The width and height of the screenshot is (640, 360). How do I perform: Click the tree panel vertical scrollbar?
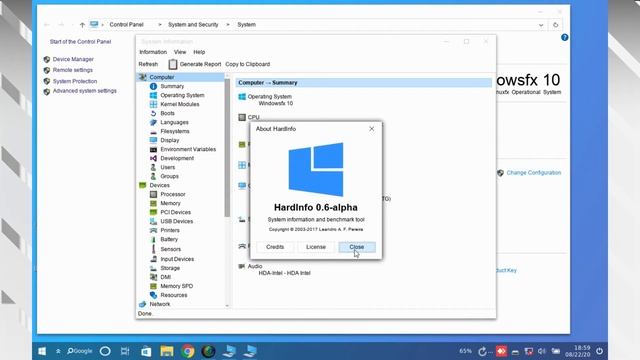(x=227, y=147)
